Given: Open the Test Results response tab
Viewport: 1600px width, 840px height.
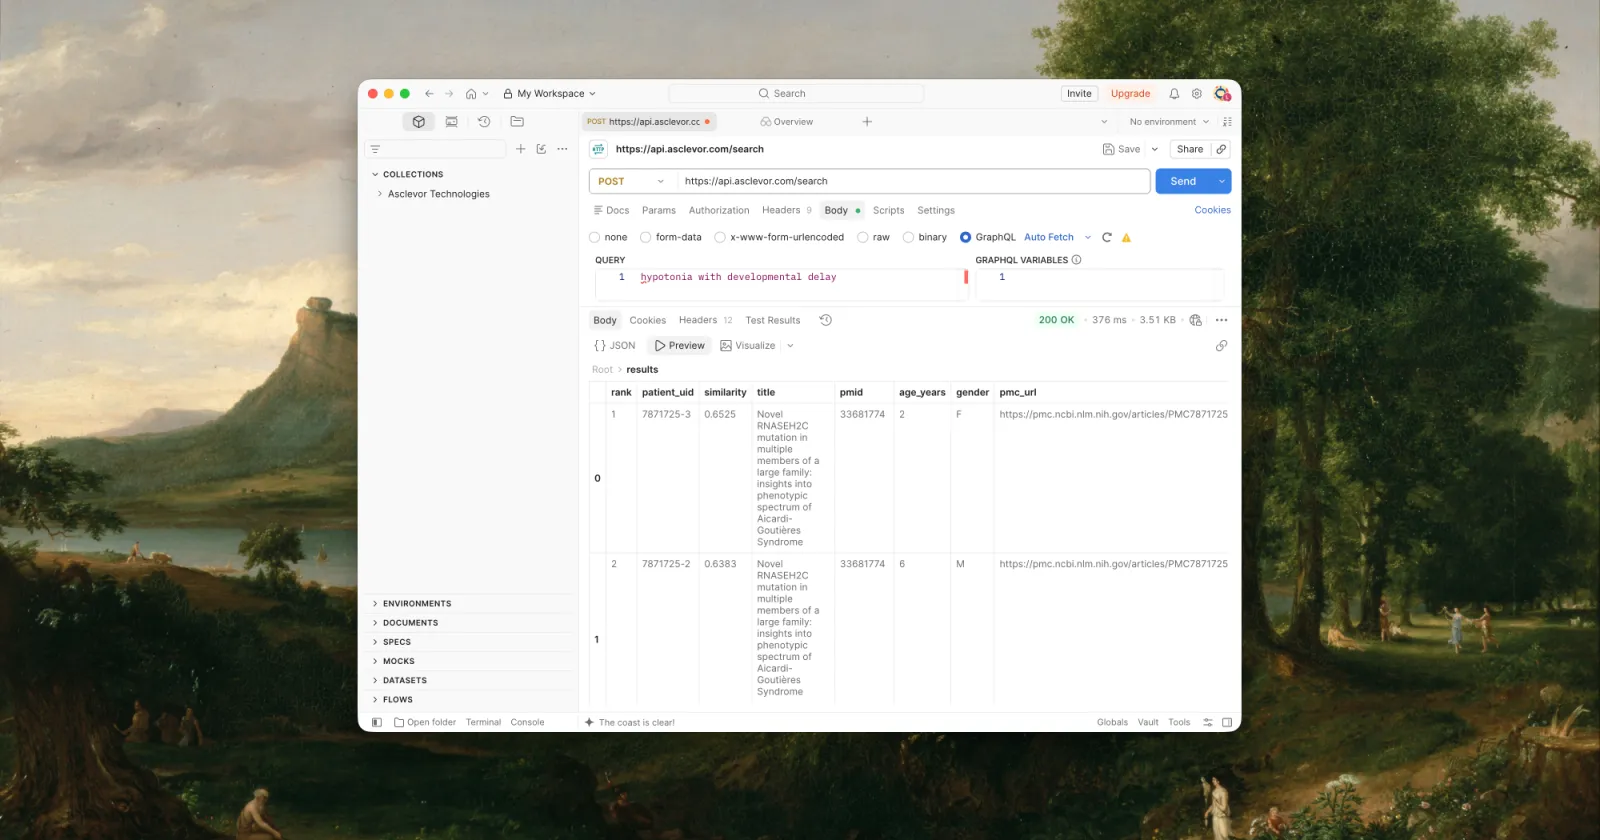Looking at the screenshot, I should click(773, 321).
